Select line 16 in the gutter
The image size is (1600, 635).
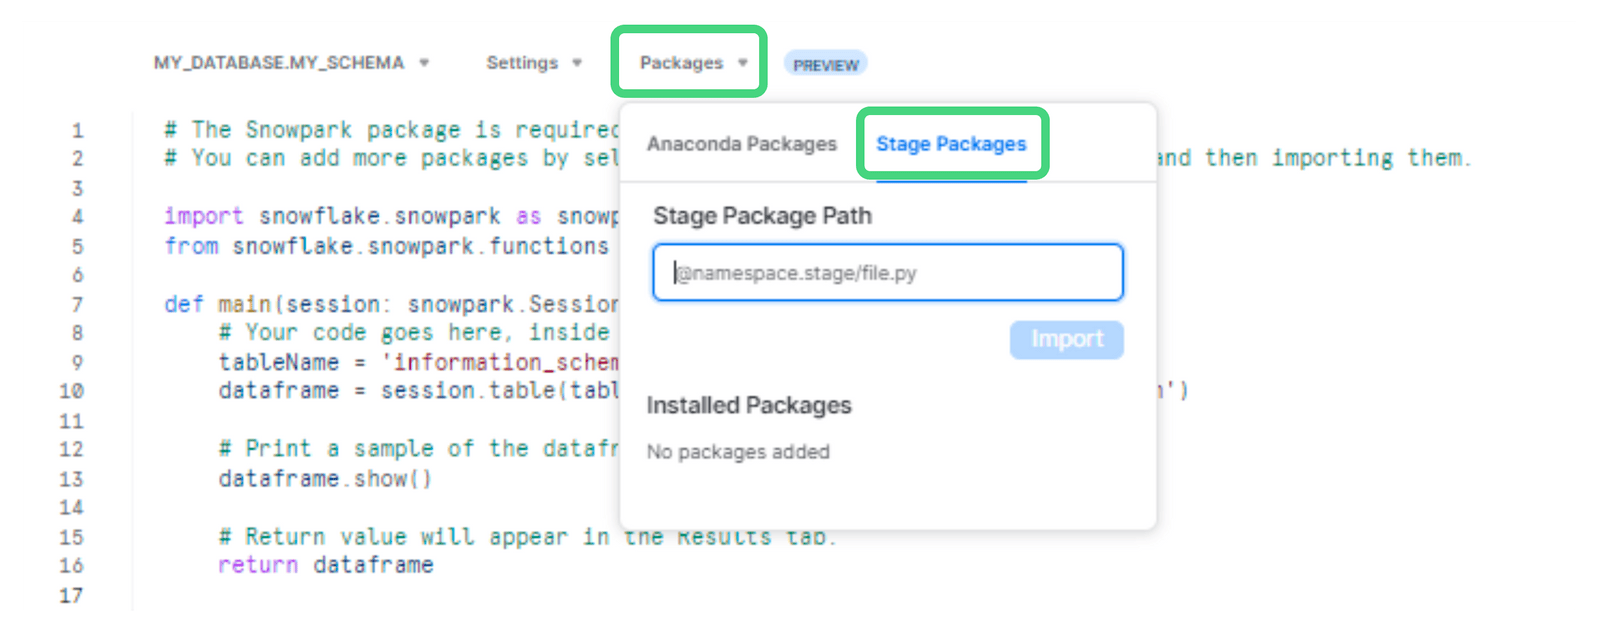click(x=72, y=566)
